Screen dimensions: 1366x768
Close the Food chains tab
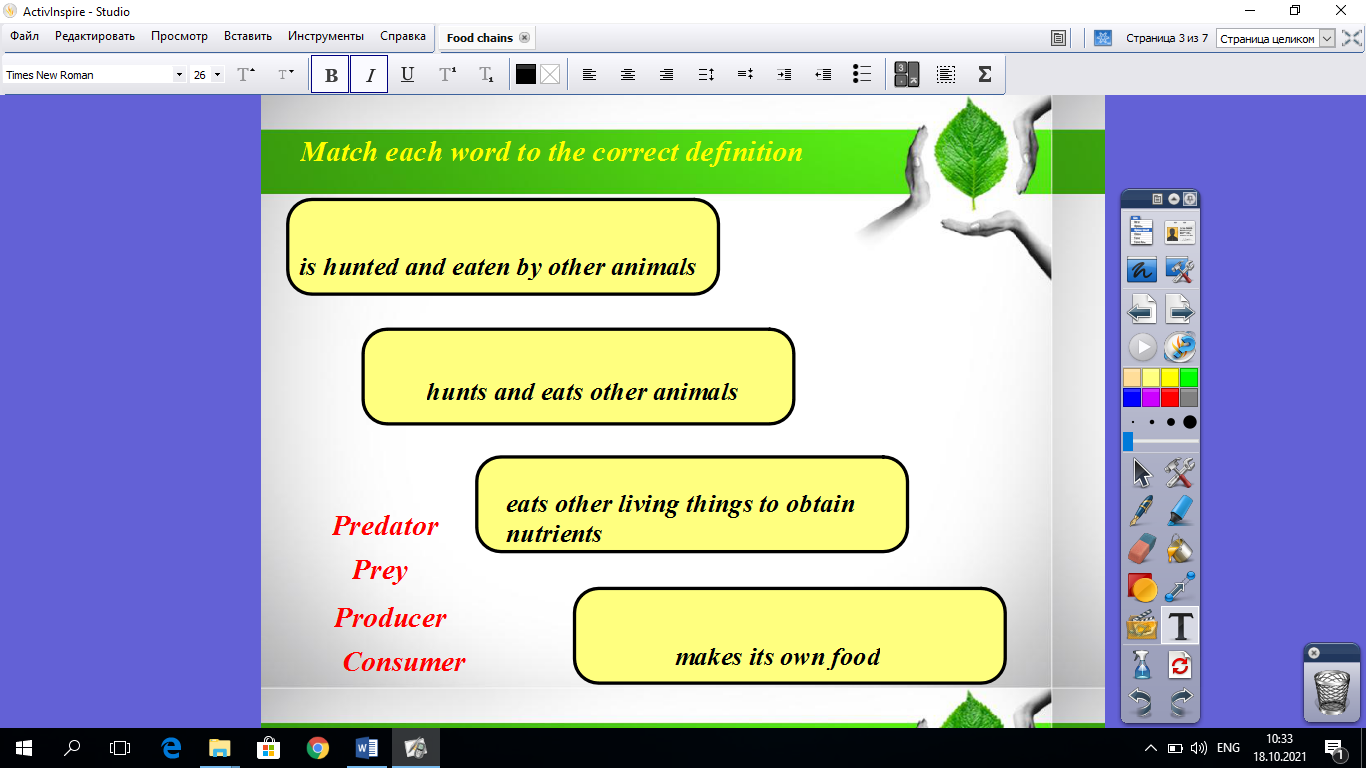[x=524, y=38]
